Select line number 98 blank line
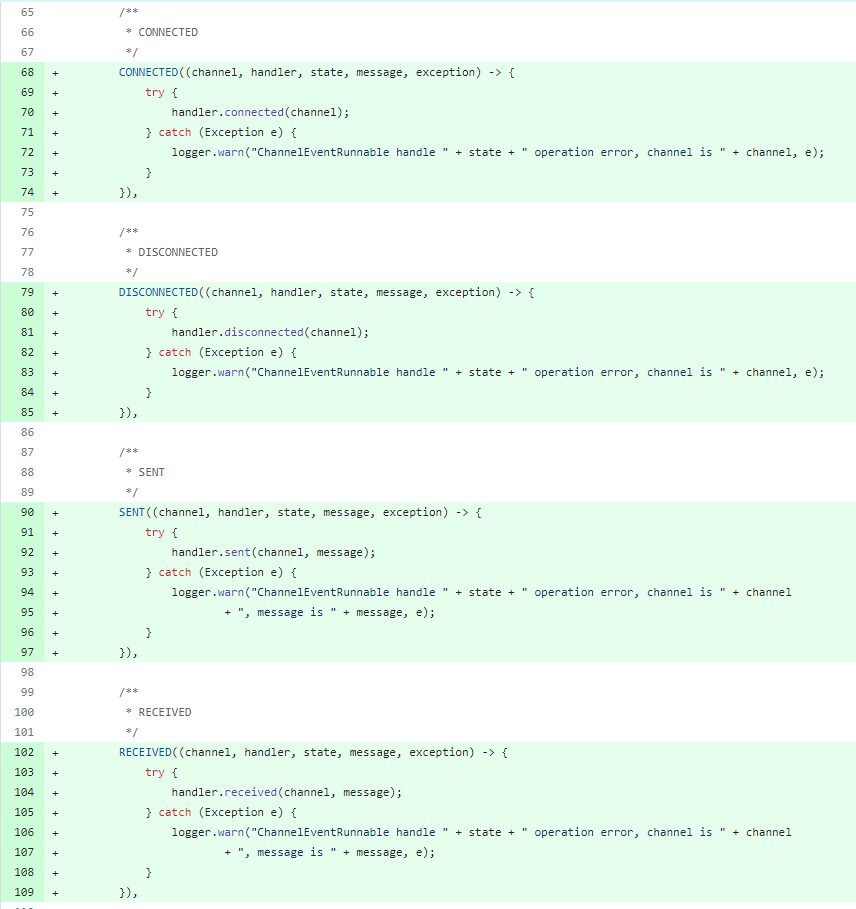This screenshot has width=856, height=909. point(27,672)
